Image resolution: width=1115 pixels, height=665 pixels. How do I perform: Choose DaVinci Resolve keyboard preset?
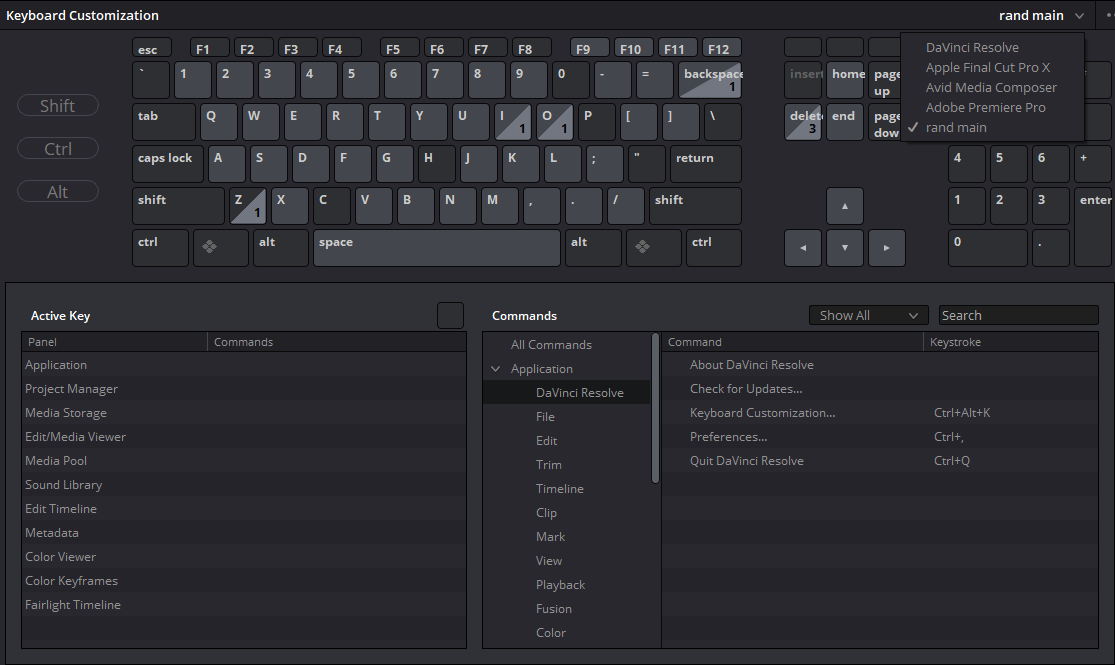click(x=972, y=47)
